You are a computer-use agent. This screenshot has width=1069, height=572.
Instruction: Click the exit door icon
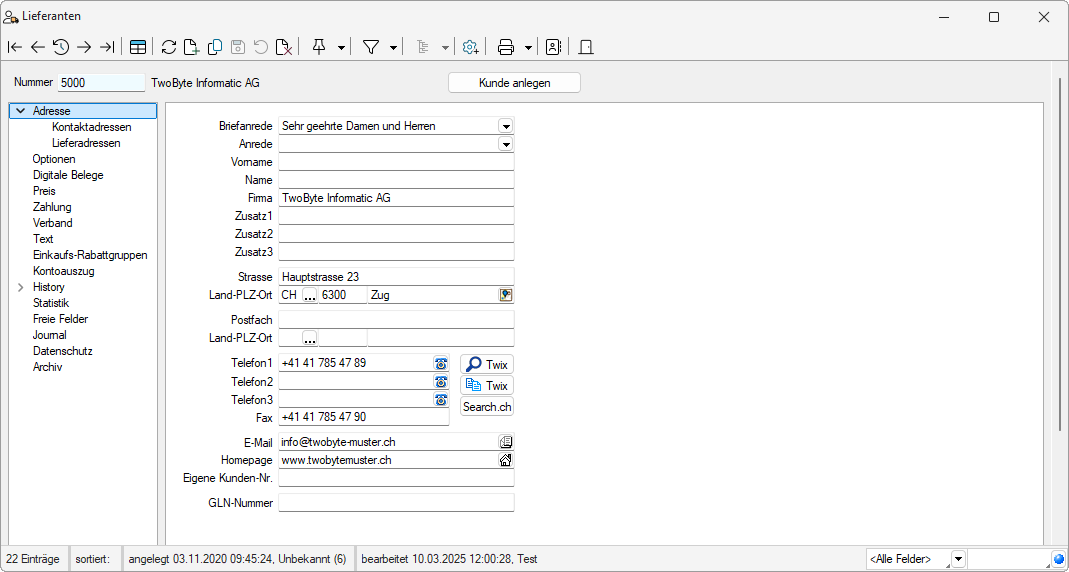pos(586,47)
